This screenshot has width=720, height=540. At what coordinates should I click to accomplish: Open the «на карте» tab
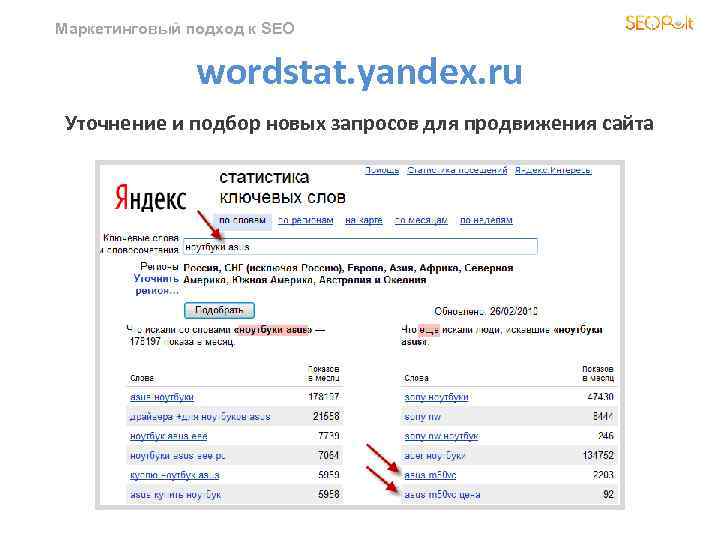pyautogui.click(x=364, y=220)
